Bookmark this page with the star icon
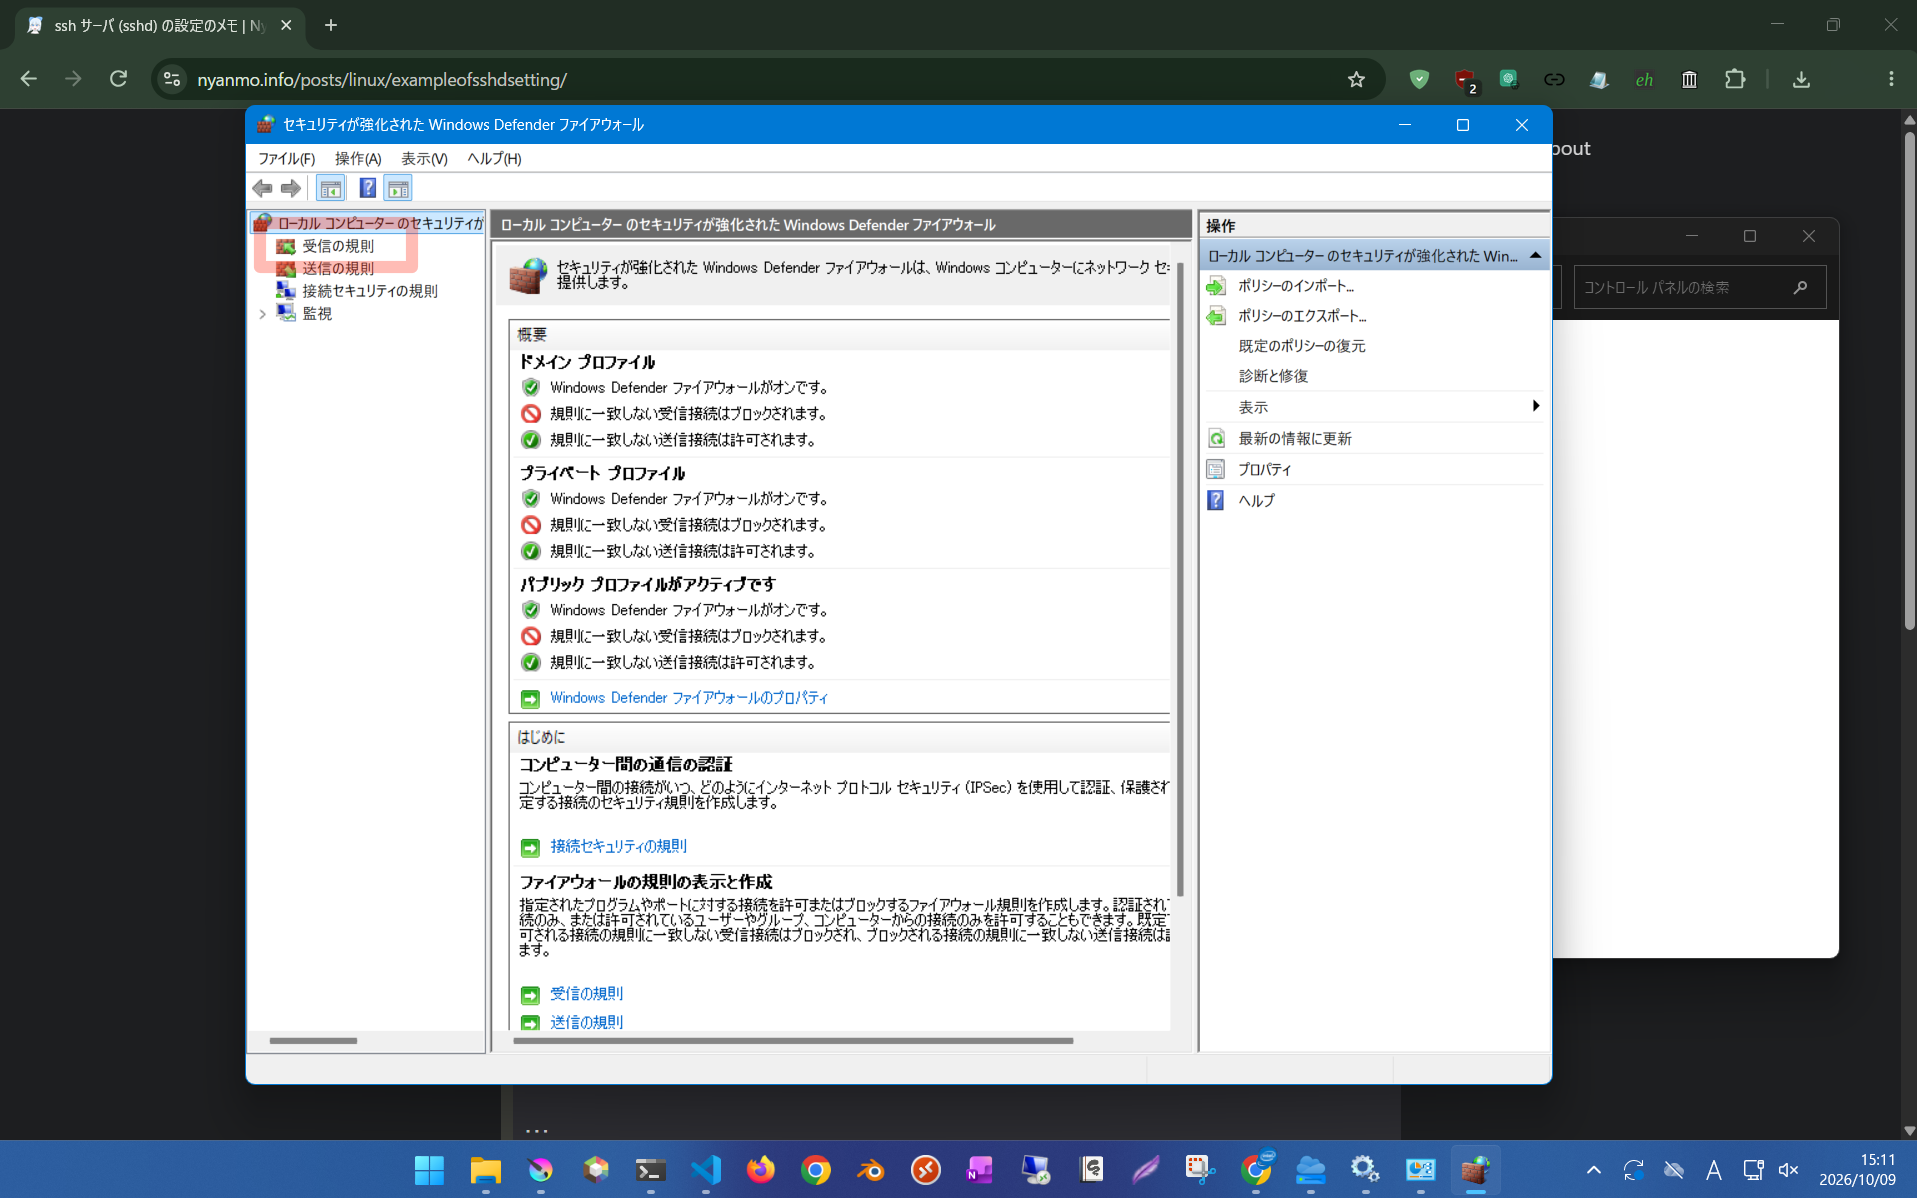The image size is (1917, 1198). [1356, 79]
